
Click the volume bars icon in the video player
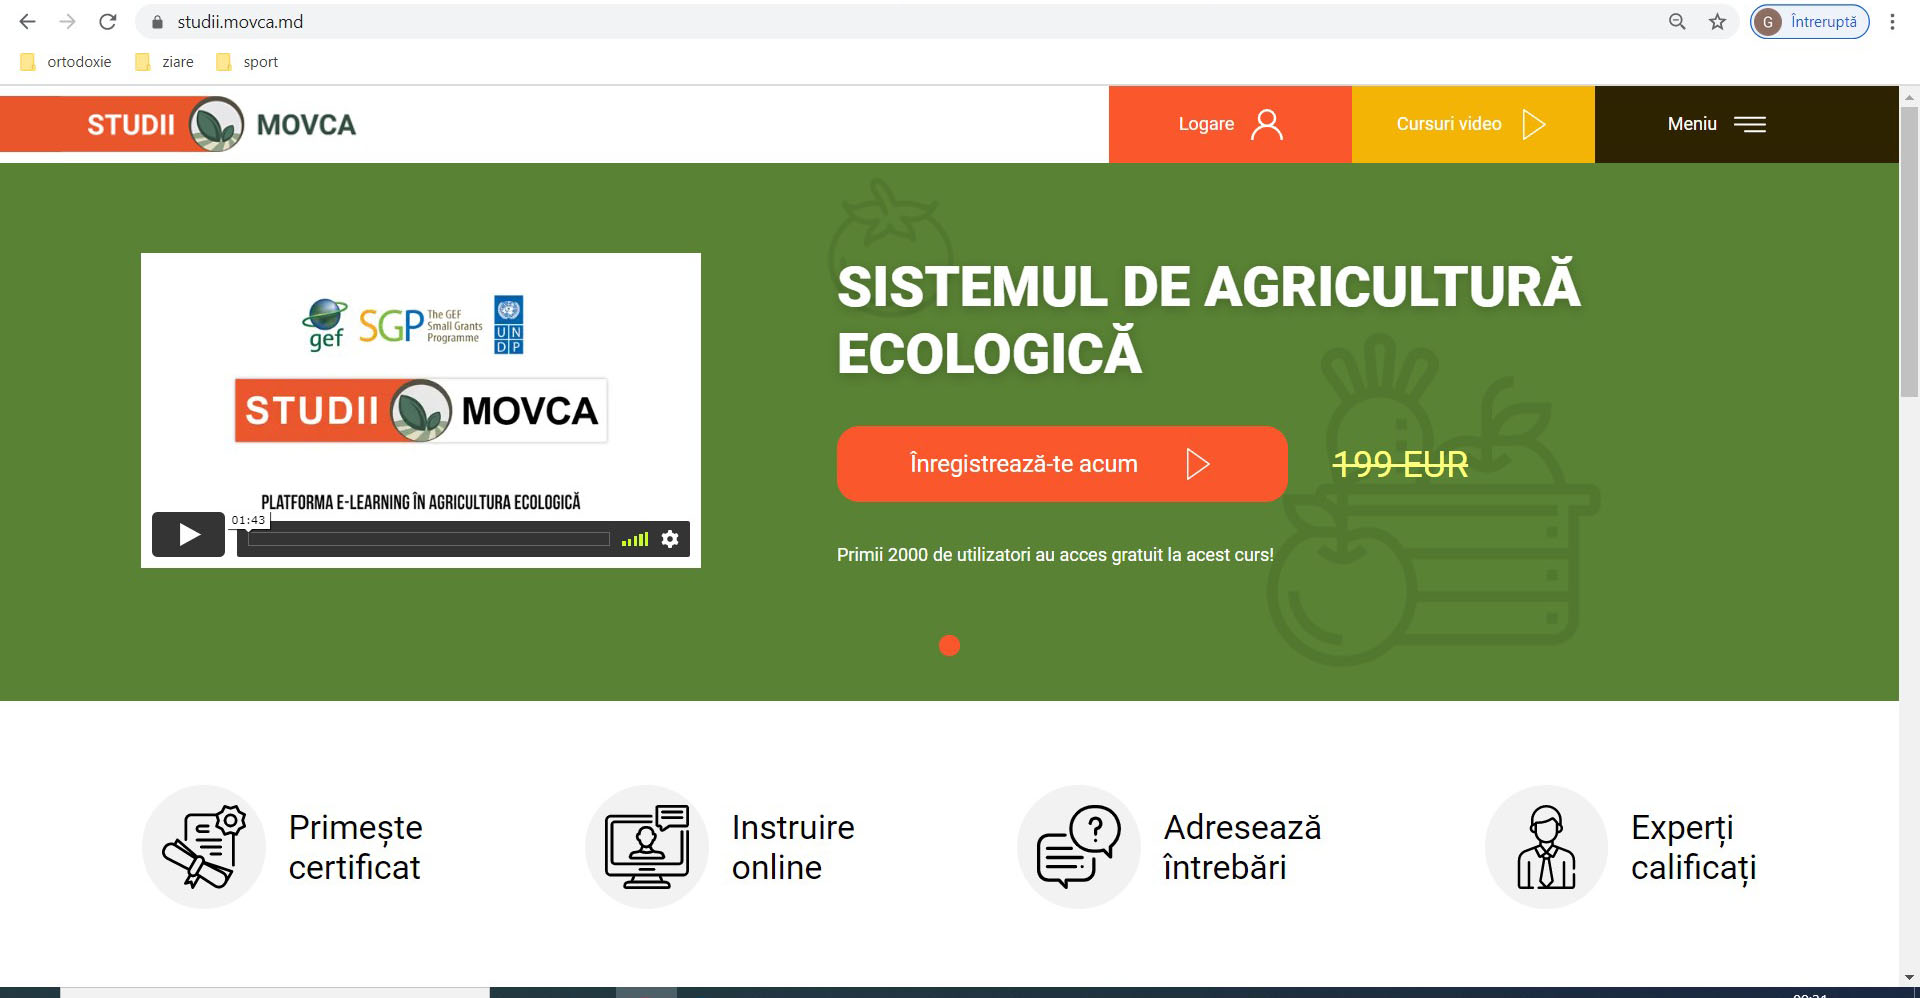[x=634, y=538]
